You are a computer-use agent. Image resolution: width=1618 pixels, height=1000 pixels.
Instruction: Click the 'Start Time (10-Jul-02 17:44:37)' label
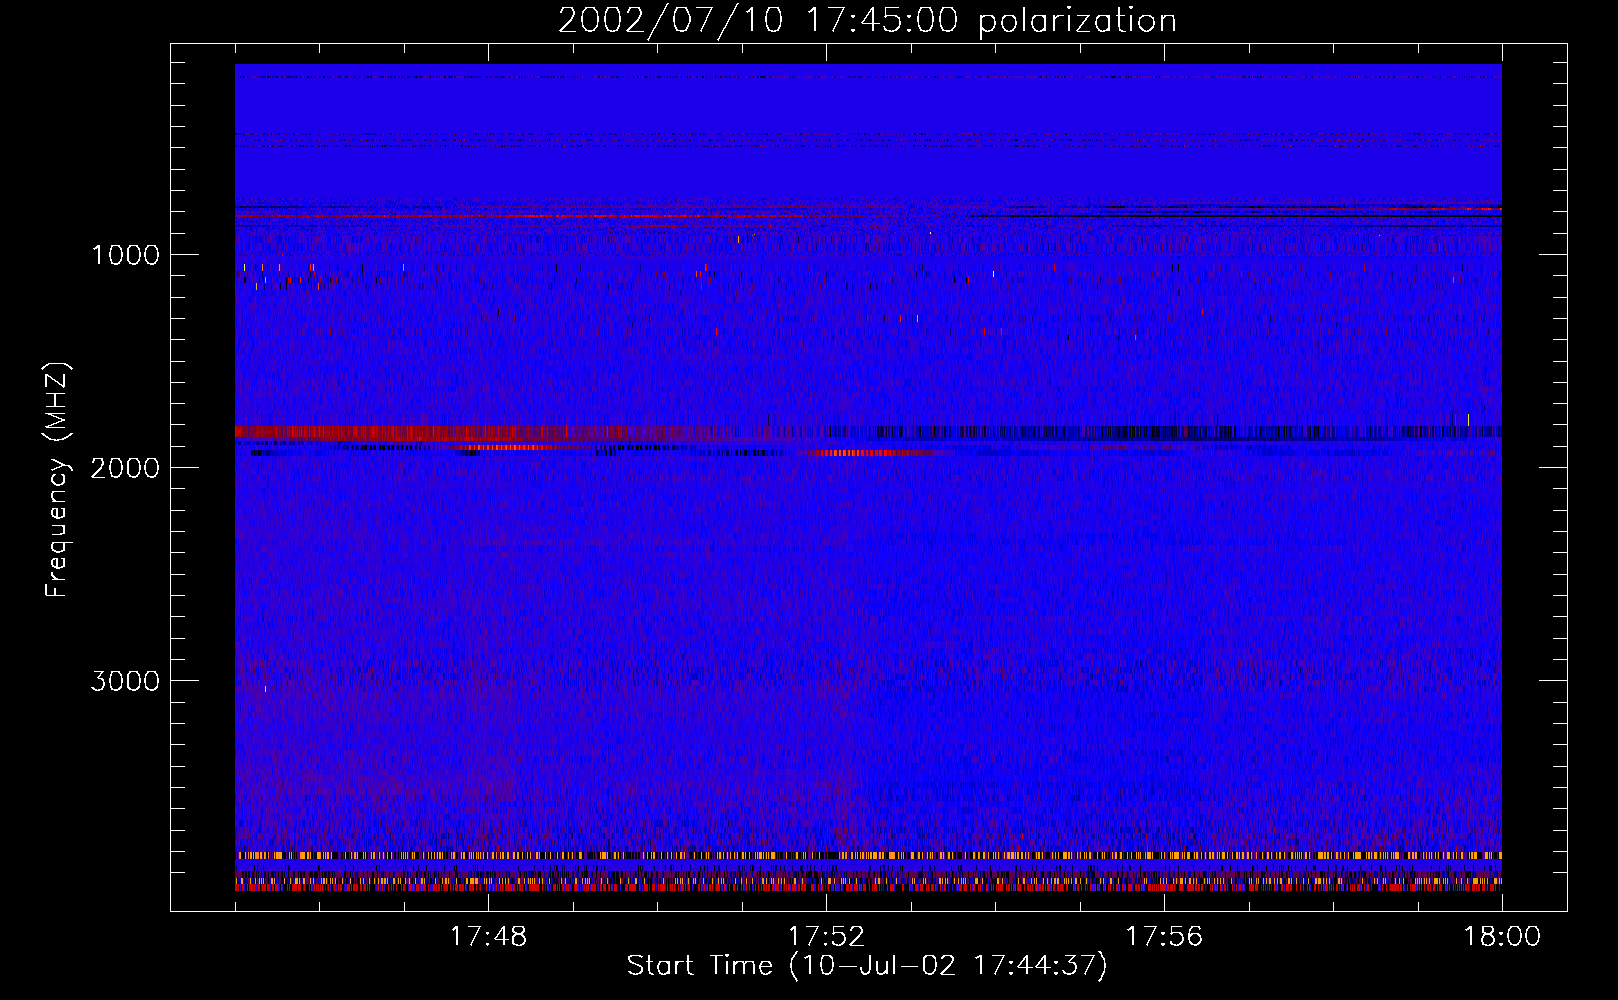pyautogui.click(x=867, y=966)
